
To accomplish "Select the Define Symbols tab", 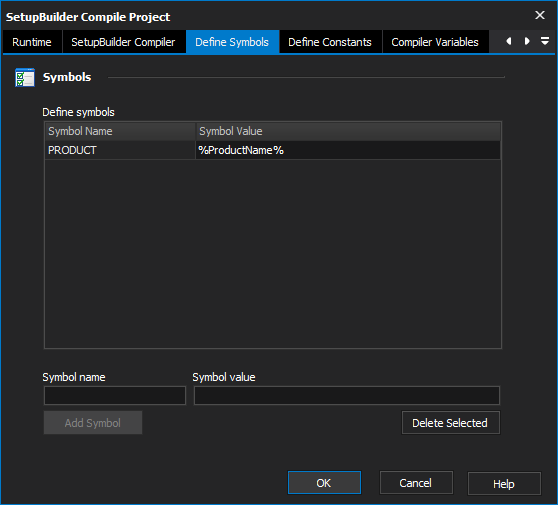I will (232, 42).
